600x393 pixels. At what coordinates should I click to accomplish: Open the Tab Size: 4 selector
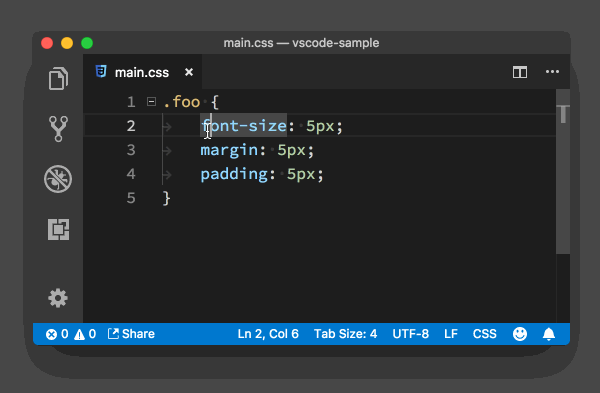tap(346, 334)
